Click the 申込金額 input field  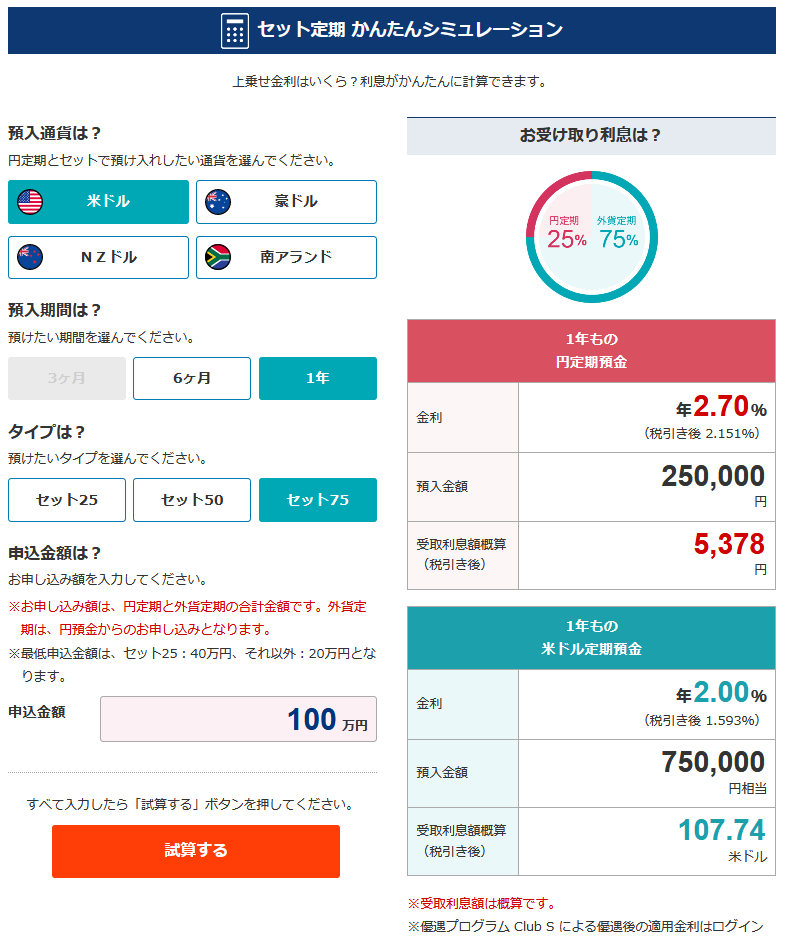[x=239, y=719]
